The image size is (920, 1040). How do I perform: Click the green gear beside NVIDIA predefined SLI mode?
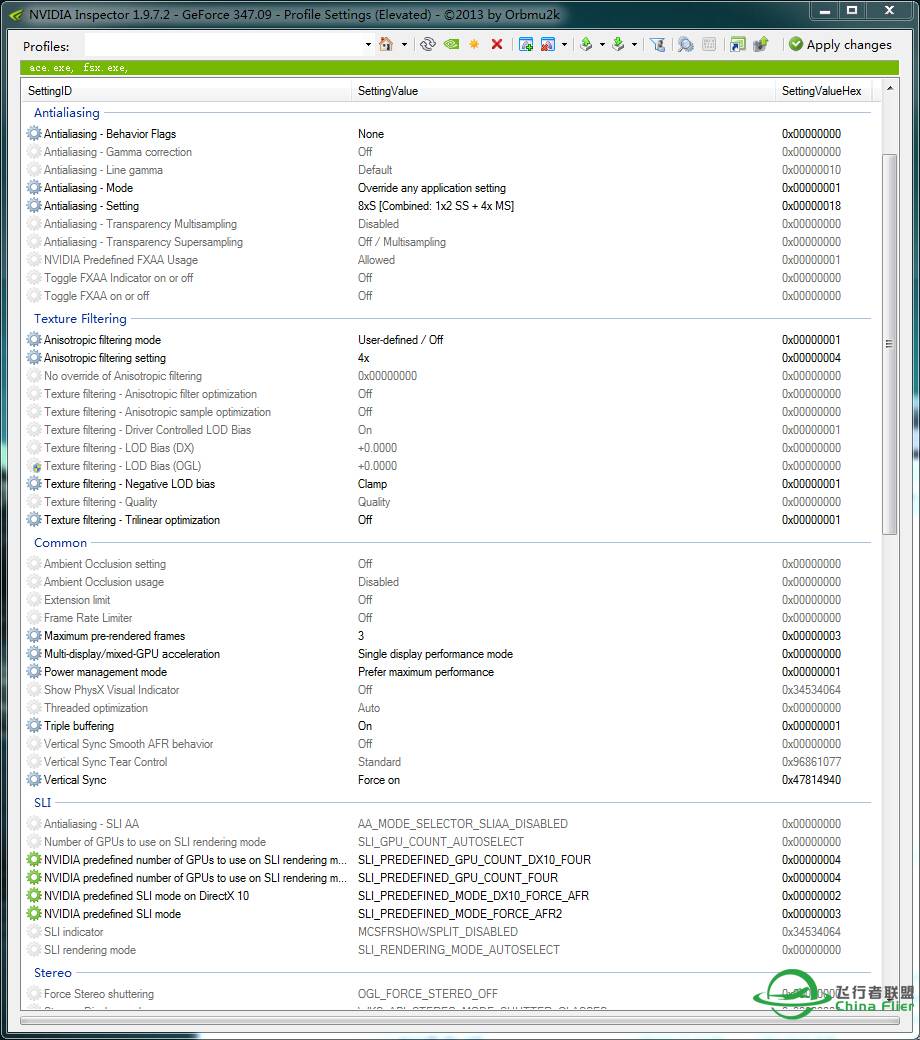[x=34, y=913]
